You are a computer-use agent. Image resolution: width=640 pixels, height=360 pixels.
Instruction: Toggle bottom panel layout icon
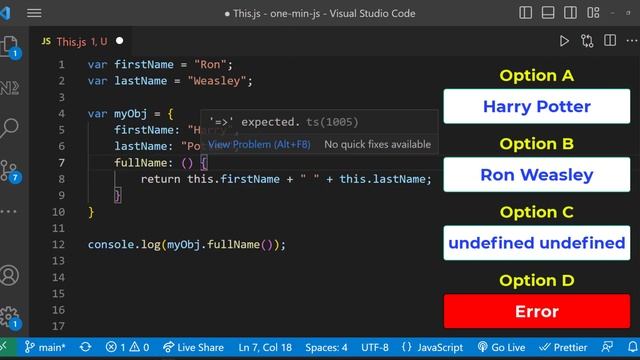(x=548, y=13)
